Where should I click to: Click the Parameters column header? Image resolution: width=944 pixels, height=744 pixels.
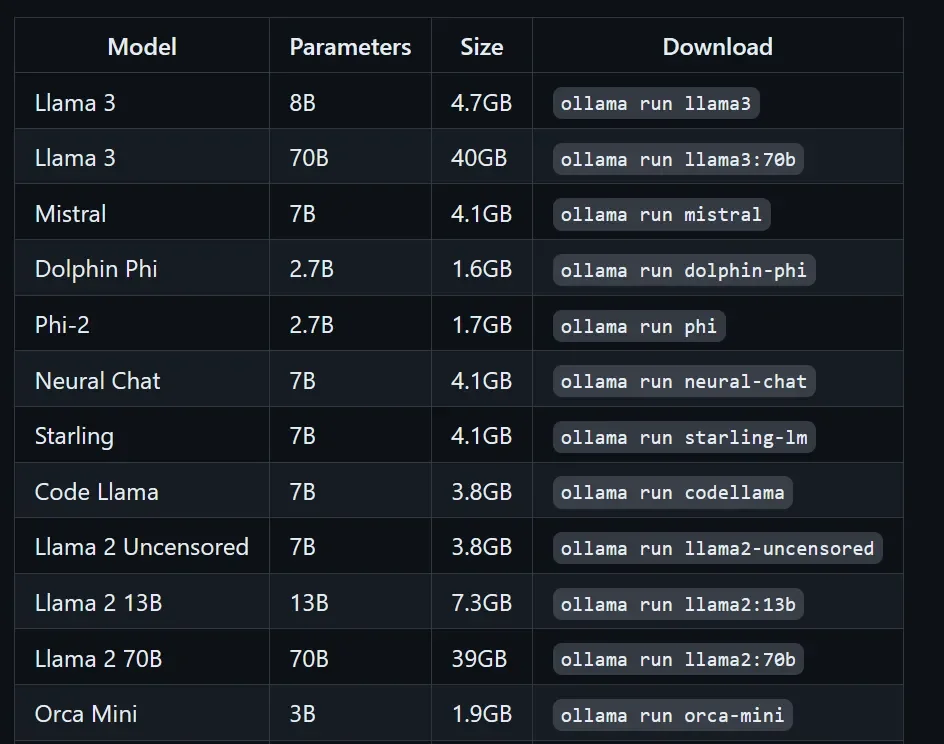[350, 46]
